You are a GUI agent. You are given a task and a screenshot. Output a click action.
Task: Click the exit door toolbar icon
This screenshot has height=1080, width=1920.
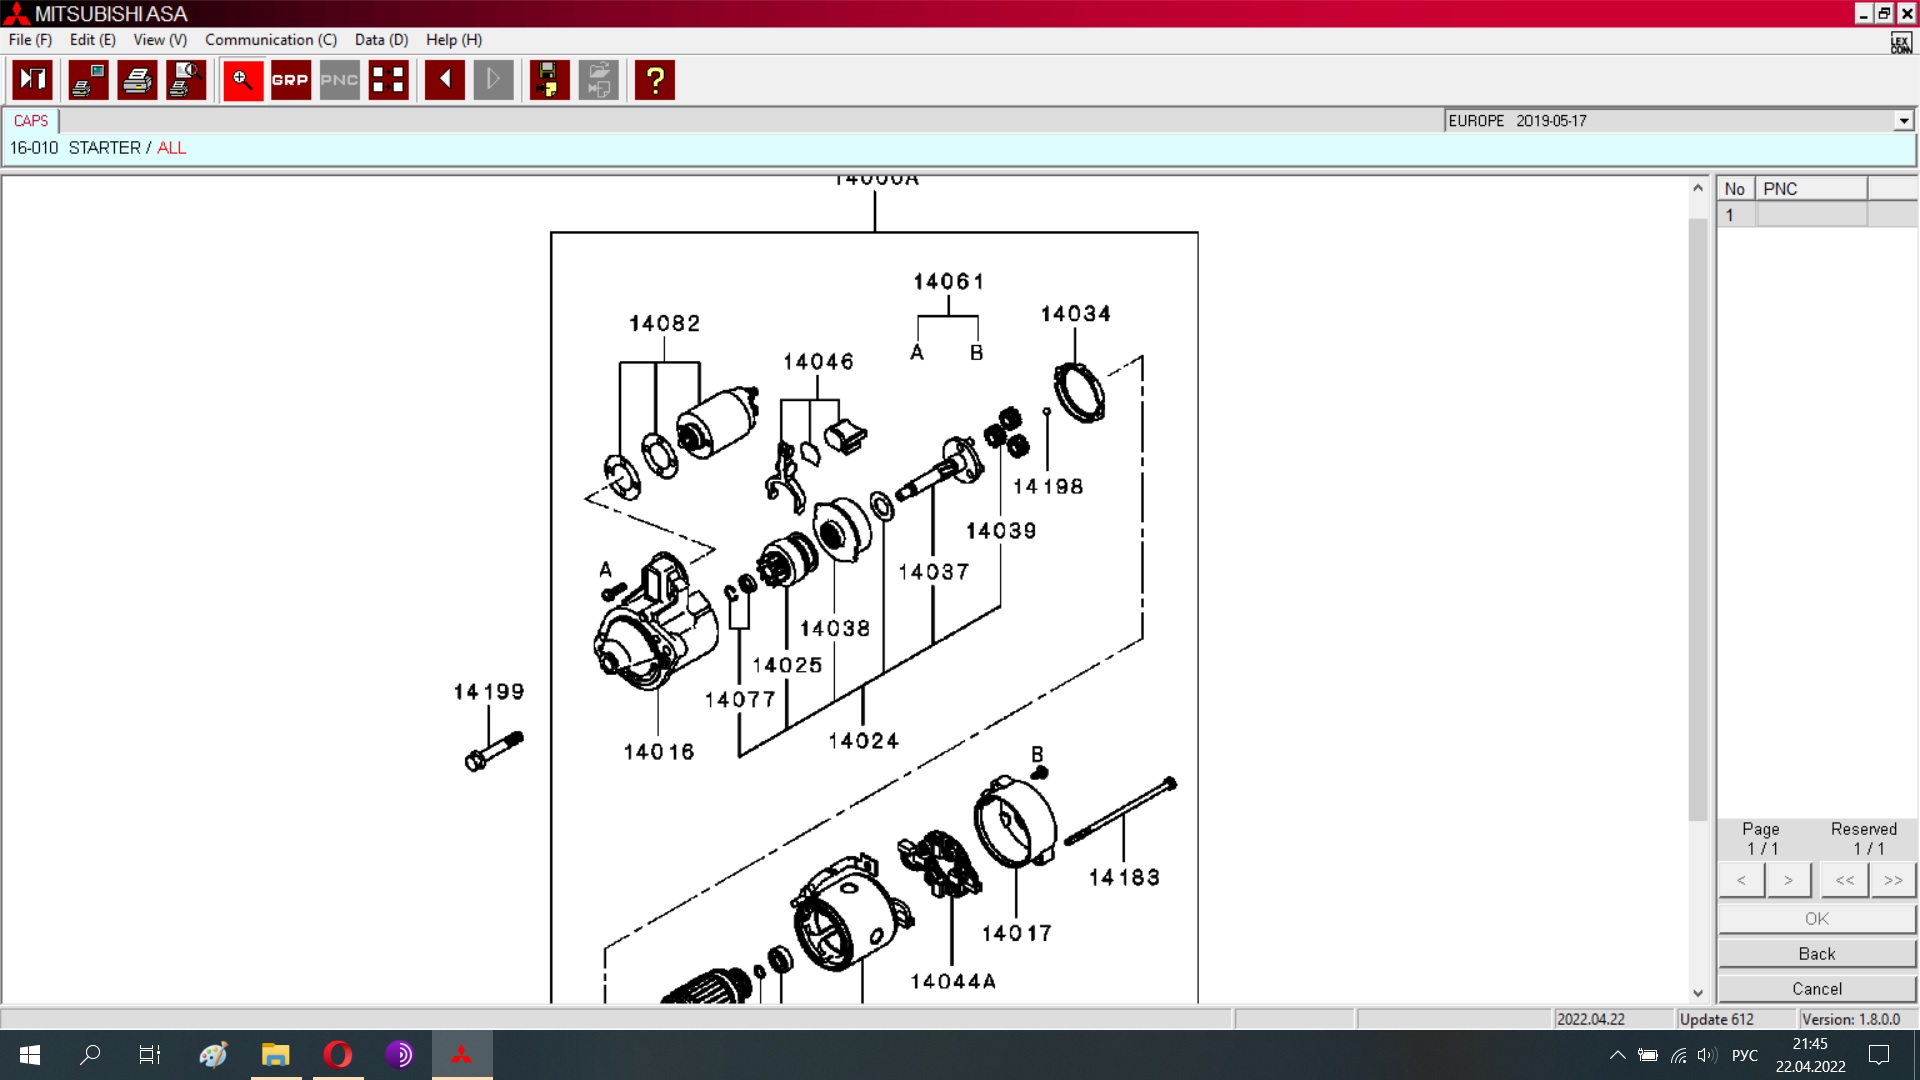tap(33, 80)
